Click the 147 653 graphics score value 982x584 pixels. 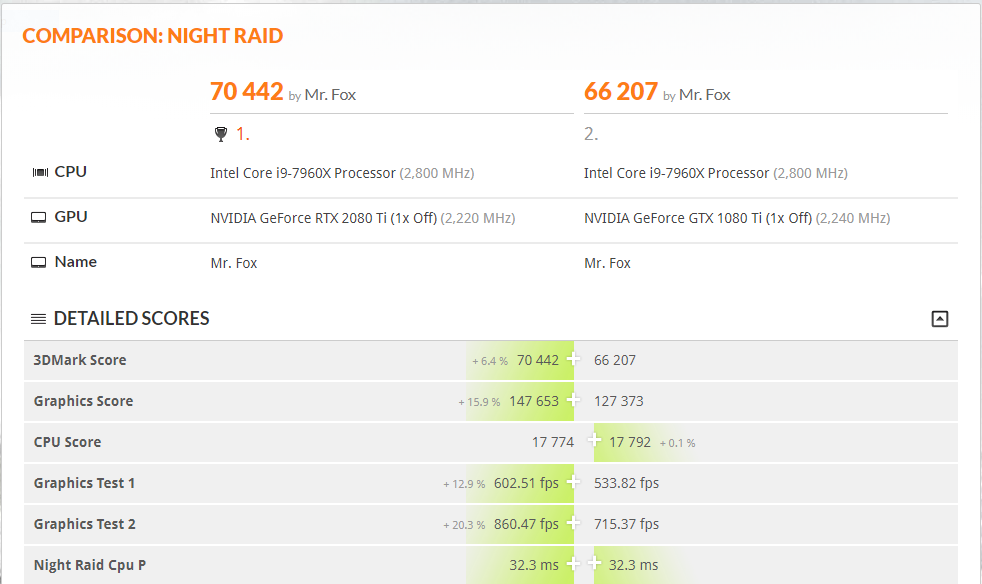(534, 401)
